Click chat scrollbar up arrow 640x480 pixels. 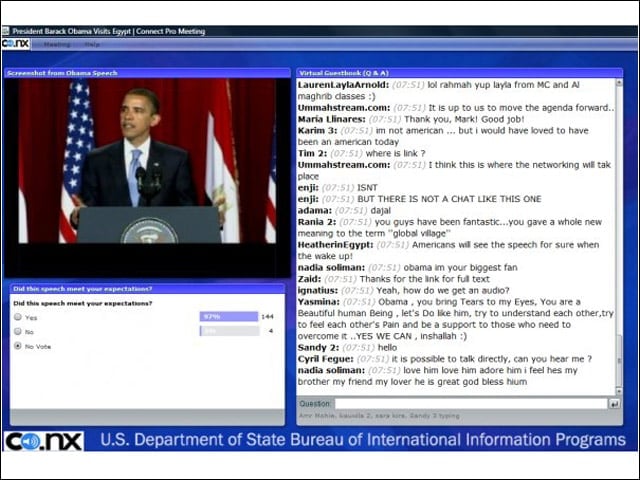click(x=619, y=83)
